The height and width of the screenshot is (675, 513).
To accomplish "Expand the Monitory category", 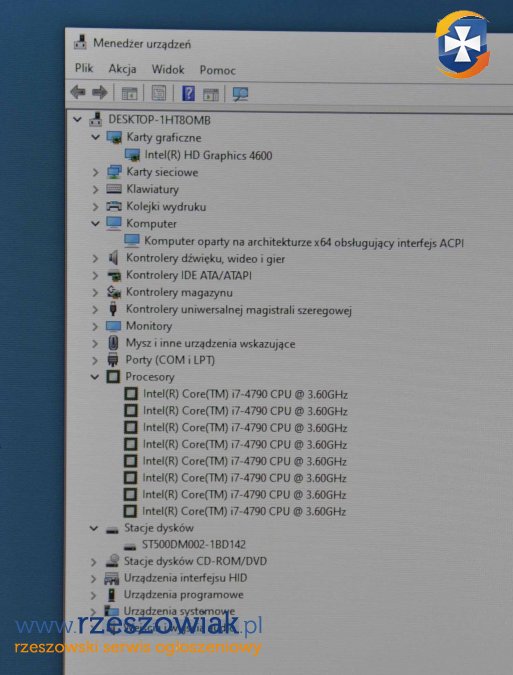I will (95, 326).
